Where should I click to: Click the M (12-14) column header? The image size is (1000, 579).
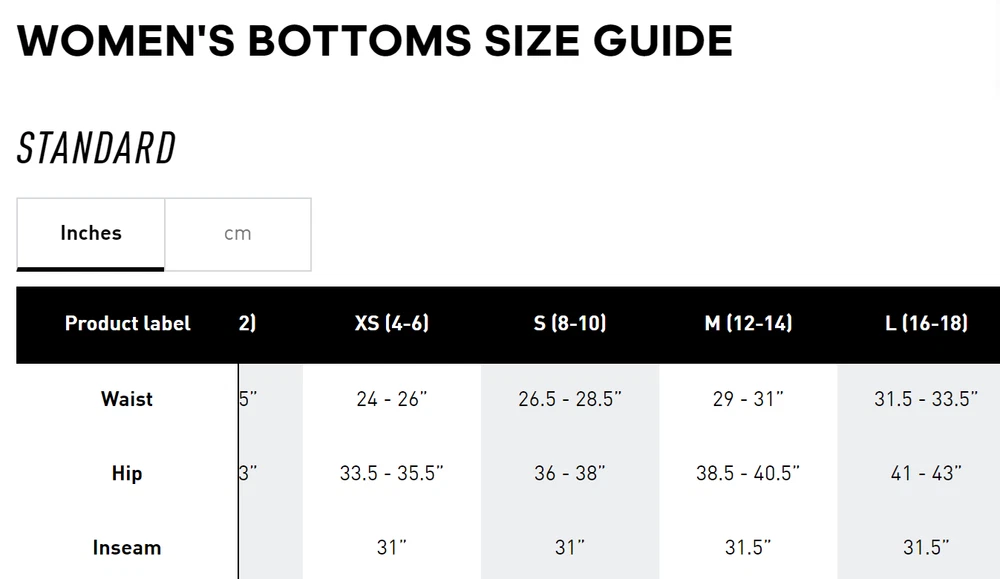[748, 324]
